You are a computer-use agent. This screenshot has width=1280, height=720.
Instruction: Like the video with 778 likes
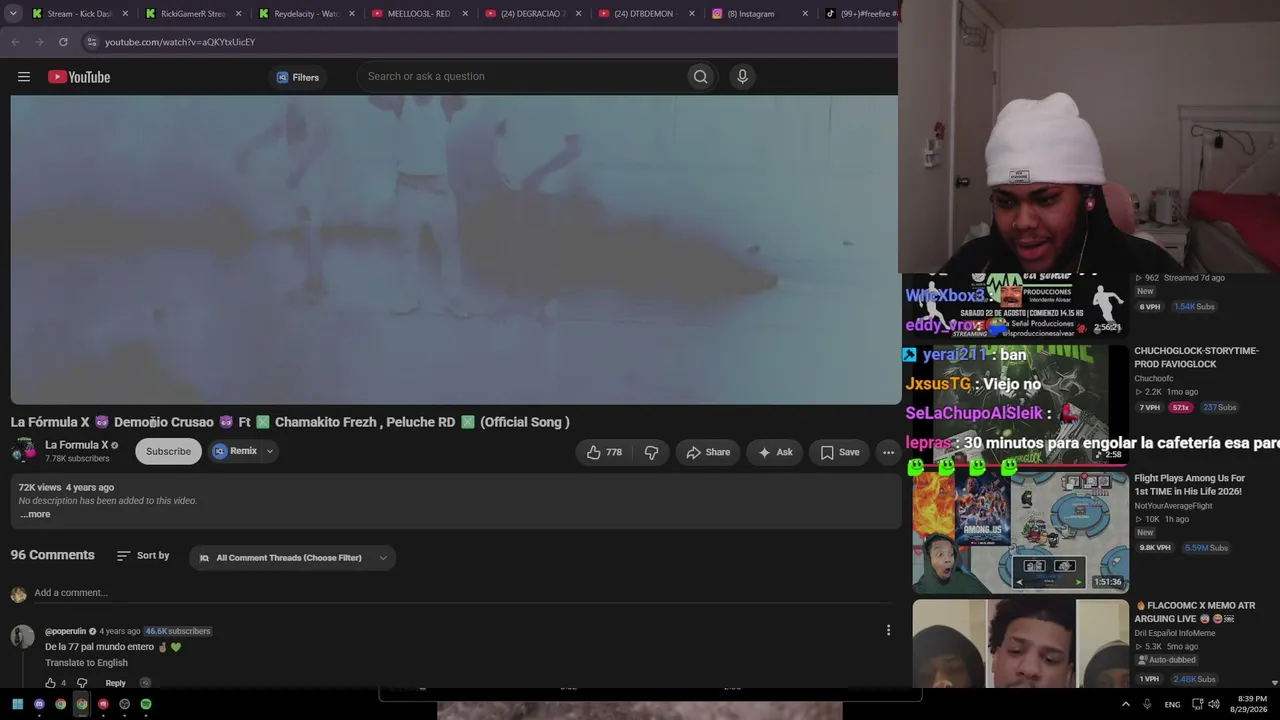(x=604, y=452)
